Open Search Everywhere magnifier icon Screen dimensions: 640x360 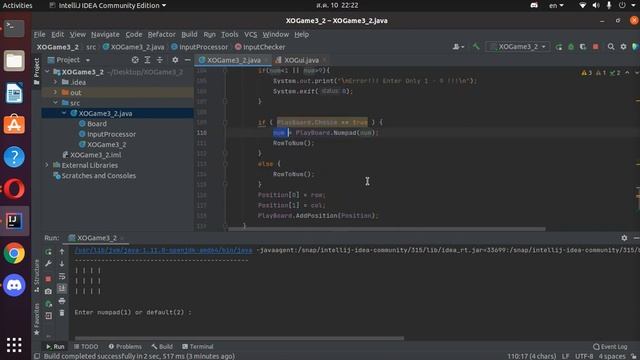tap(611, 47)
